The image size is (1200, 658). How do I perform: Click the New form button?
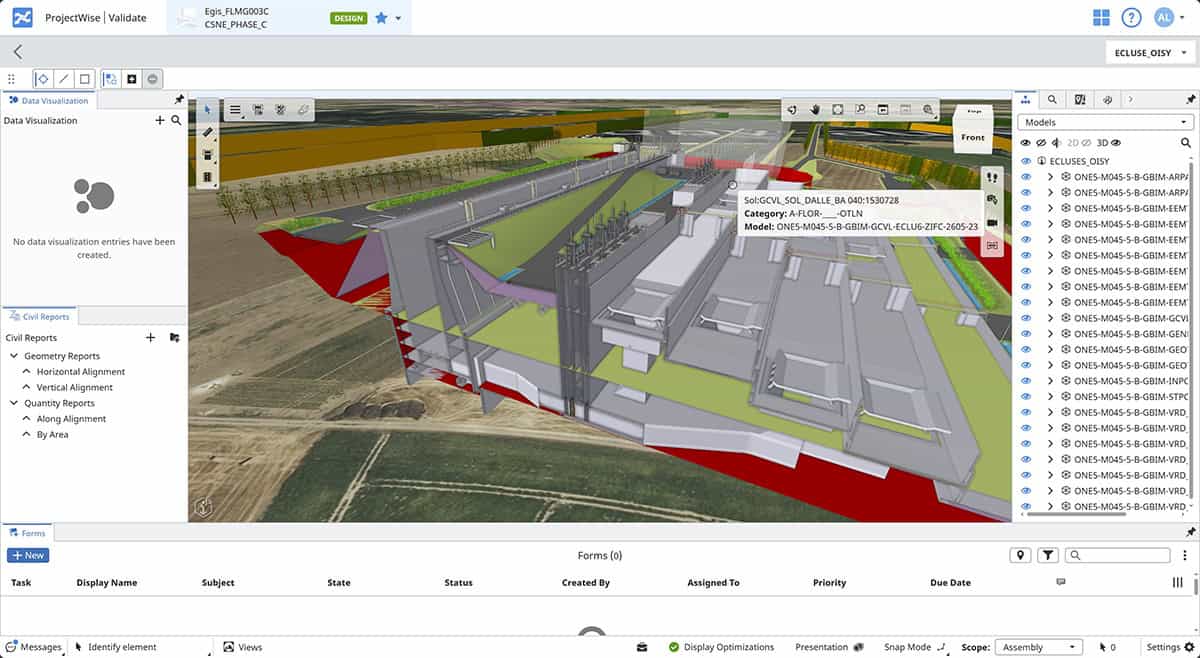coord(28,555)
